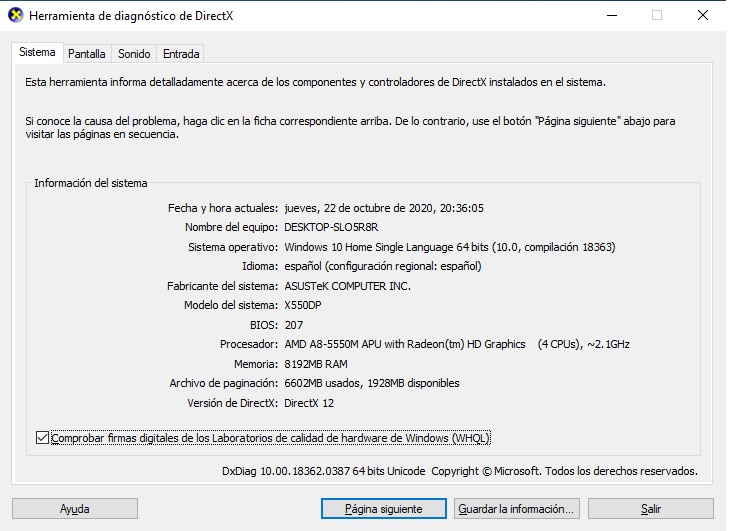Open the Pantalla tab

coord(87,54)
